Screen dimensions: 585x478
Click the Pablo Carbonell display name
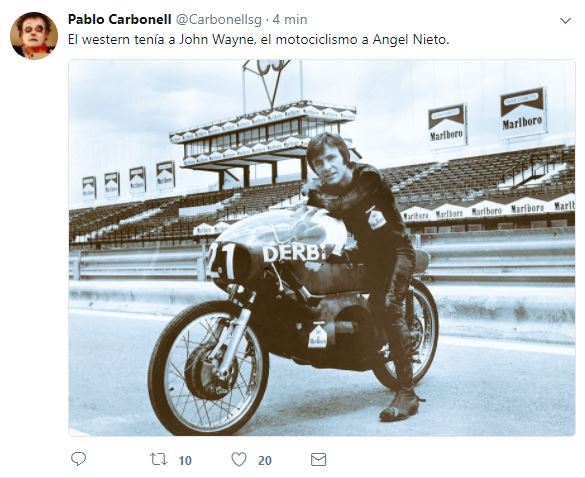coord(119,19)
